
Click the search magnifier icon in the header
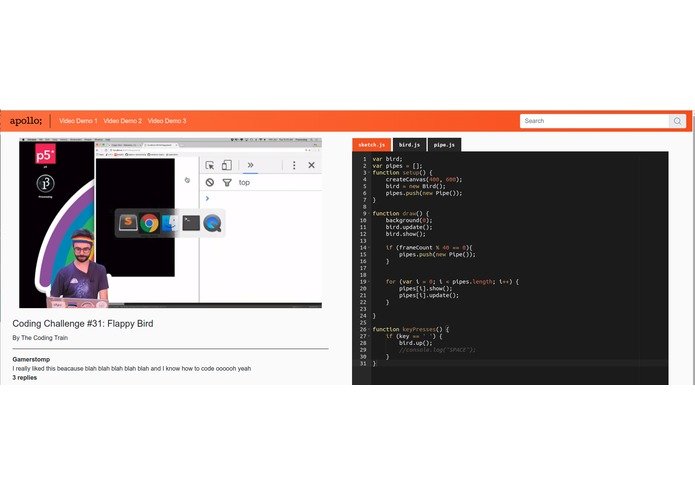point(677,121)
